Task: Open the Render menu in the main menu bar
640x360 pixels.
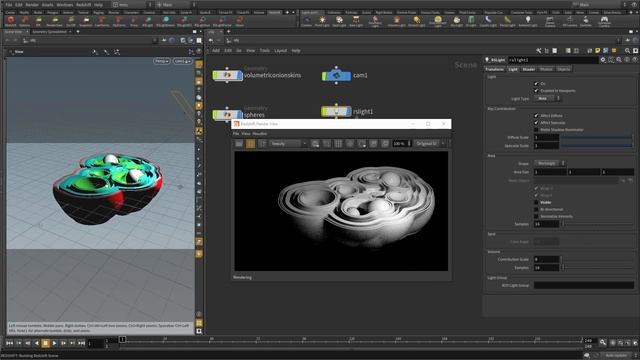Action: tap(32, 5)
